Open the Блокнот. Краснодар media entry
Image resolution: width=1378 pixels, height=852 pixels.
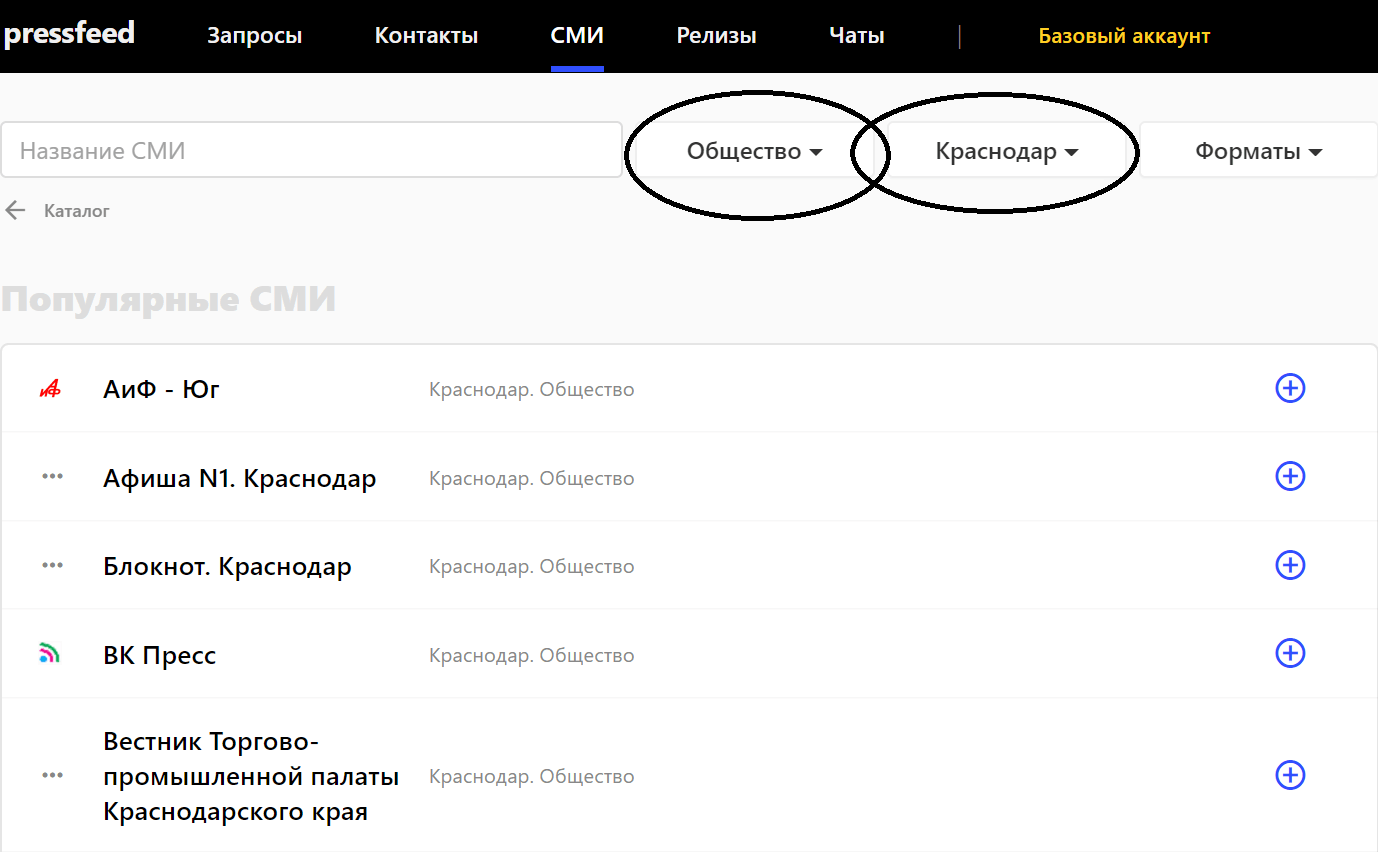pyautogui.click(x=227, y=567)
